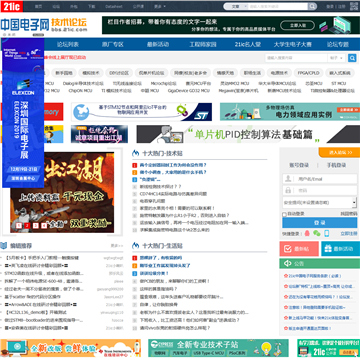Open the QR code icon at top right

pyautogui.click(x=354, y=6)
